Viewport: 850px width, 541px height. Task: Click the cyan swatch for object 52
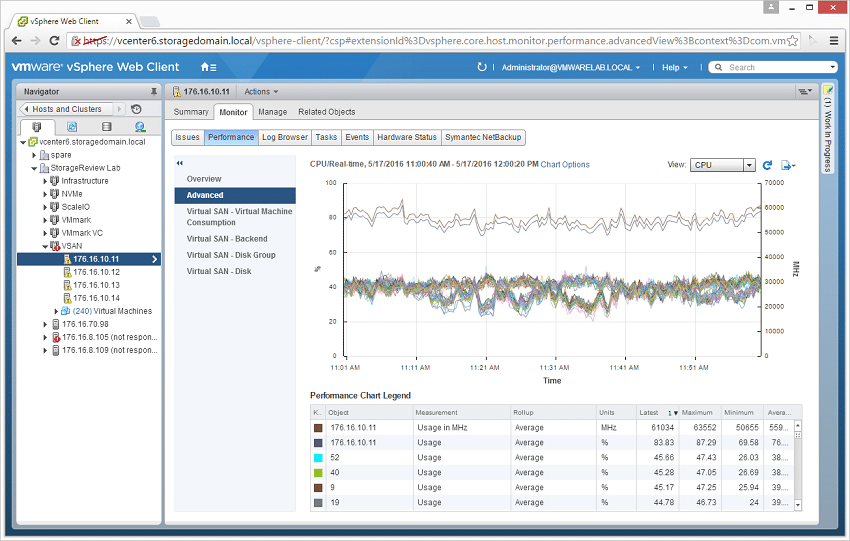pyautogui.click(x=318, y=458)
